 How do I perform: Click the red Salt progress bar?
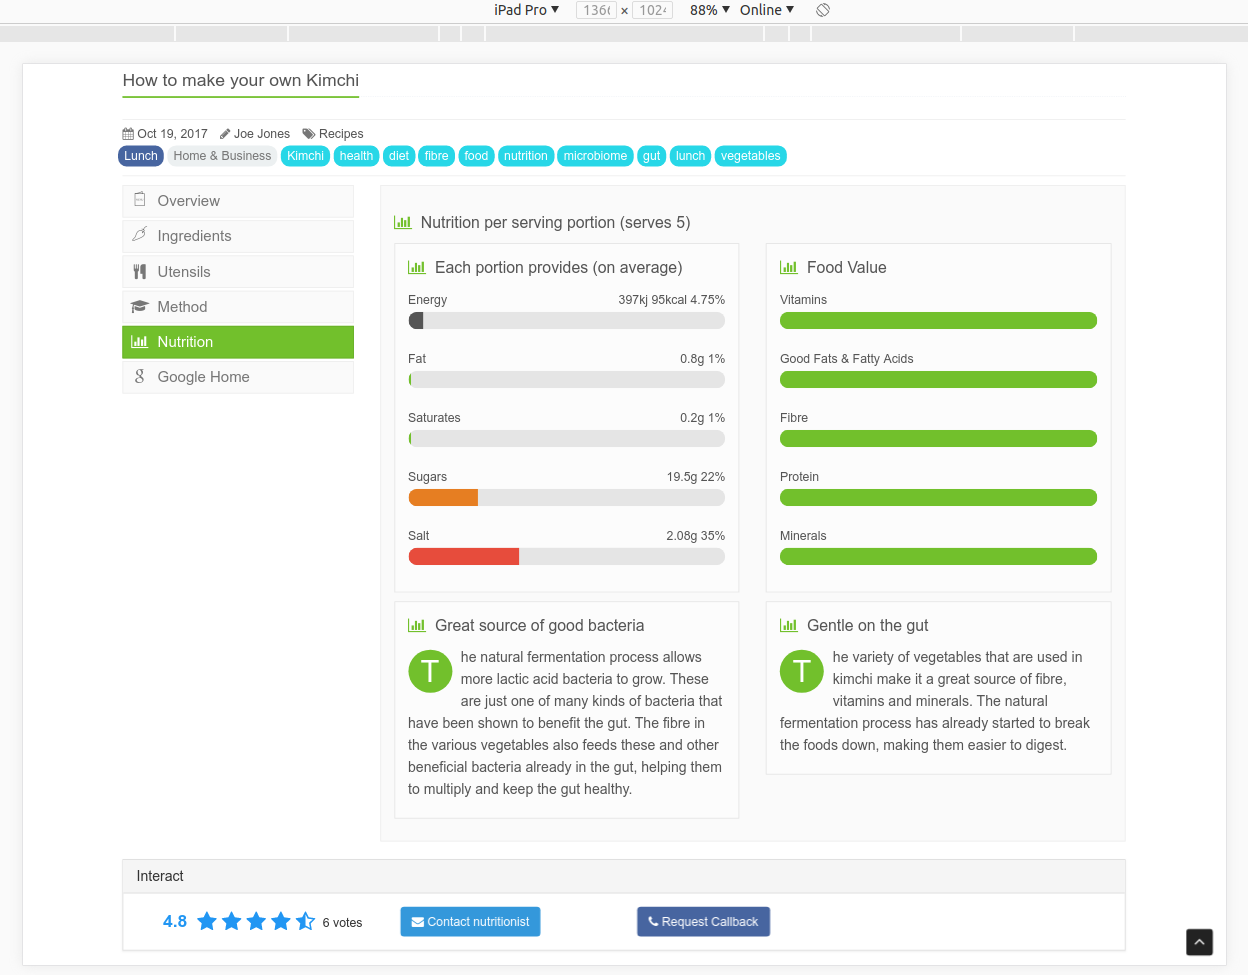click(464, 557)
